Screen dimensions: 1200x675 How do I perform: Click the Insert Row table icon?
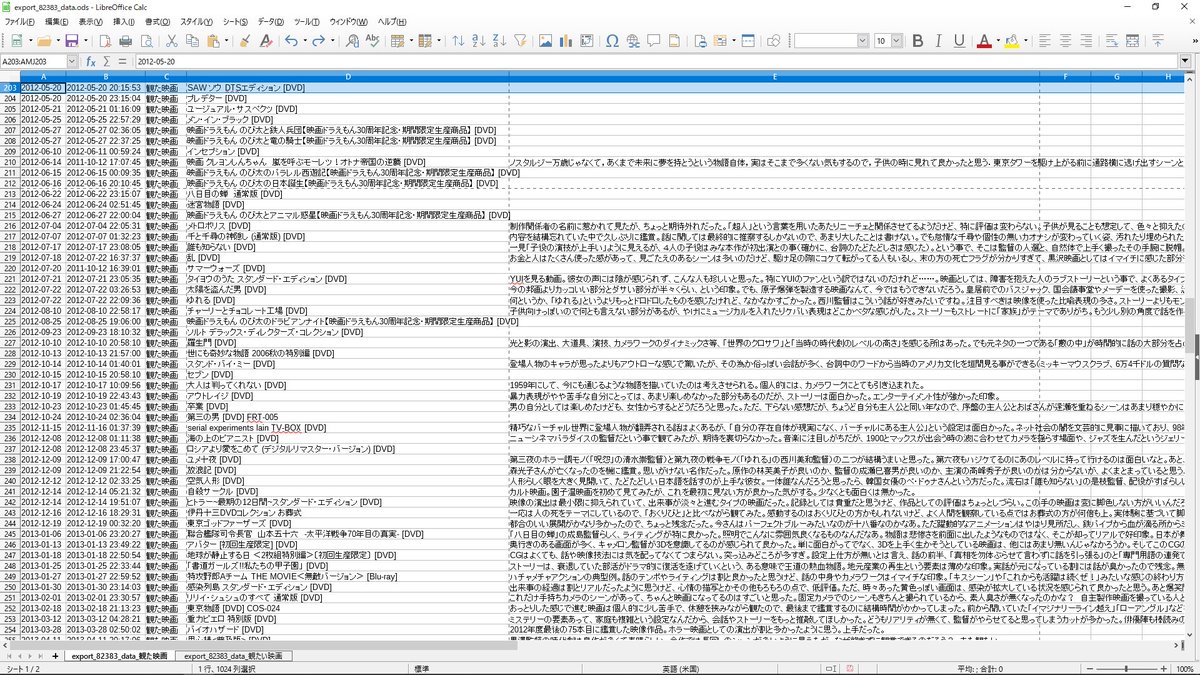(x=398, y=41)
